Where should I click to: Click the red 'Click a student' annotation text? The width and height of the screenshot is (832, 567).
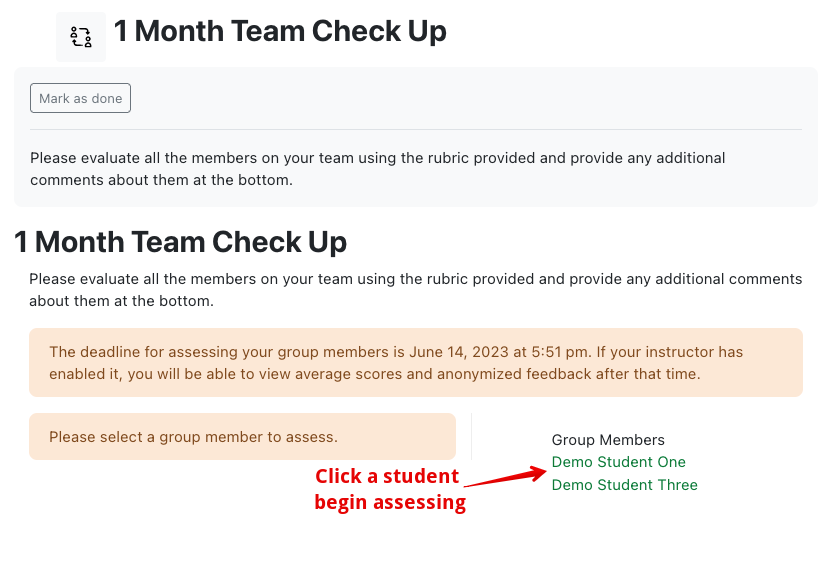(x=387, y=476)
